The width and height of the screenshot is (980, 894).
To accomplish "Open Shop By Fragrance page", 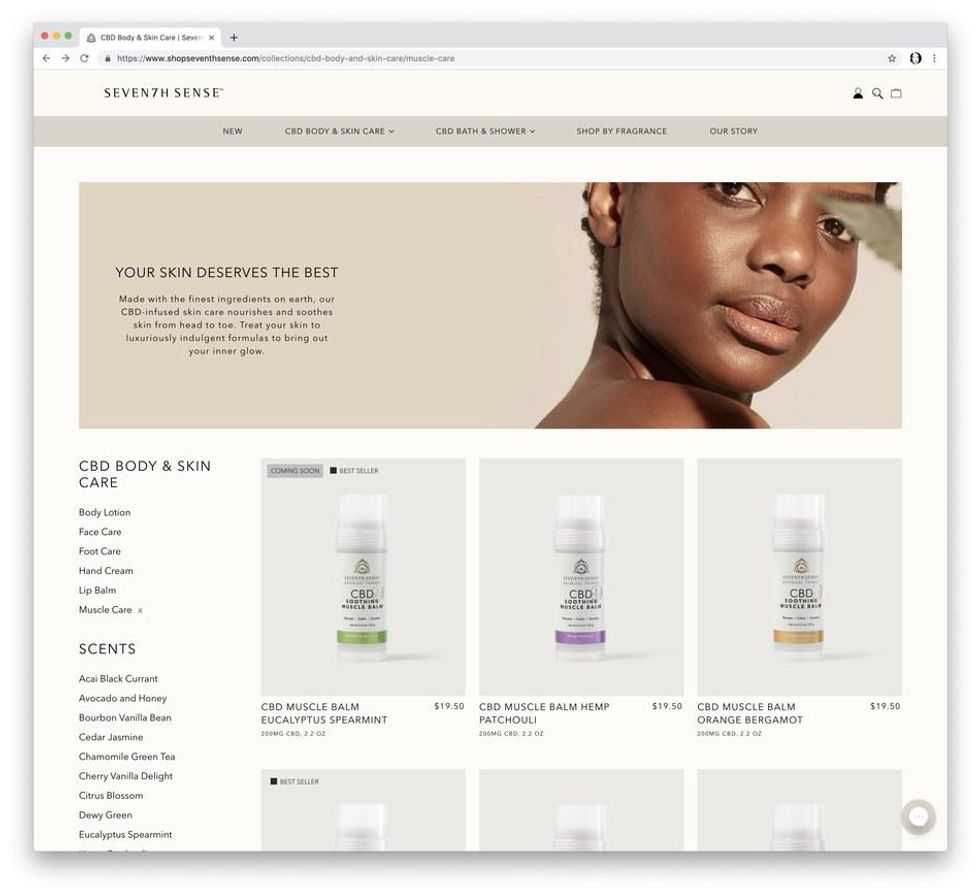I will [621, 131].
